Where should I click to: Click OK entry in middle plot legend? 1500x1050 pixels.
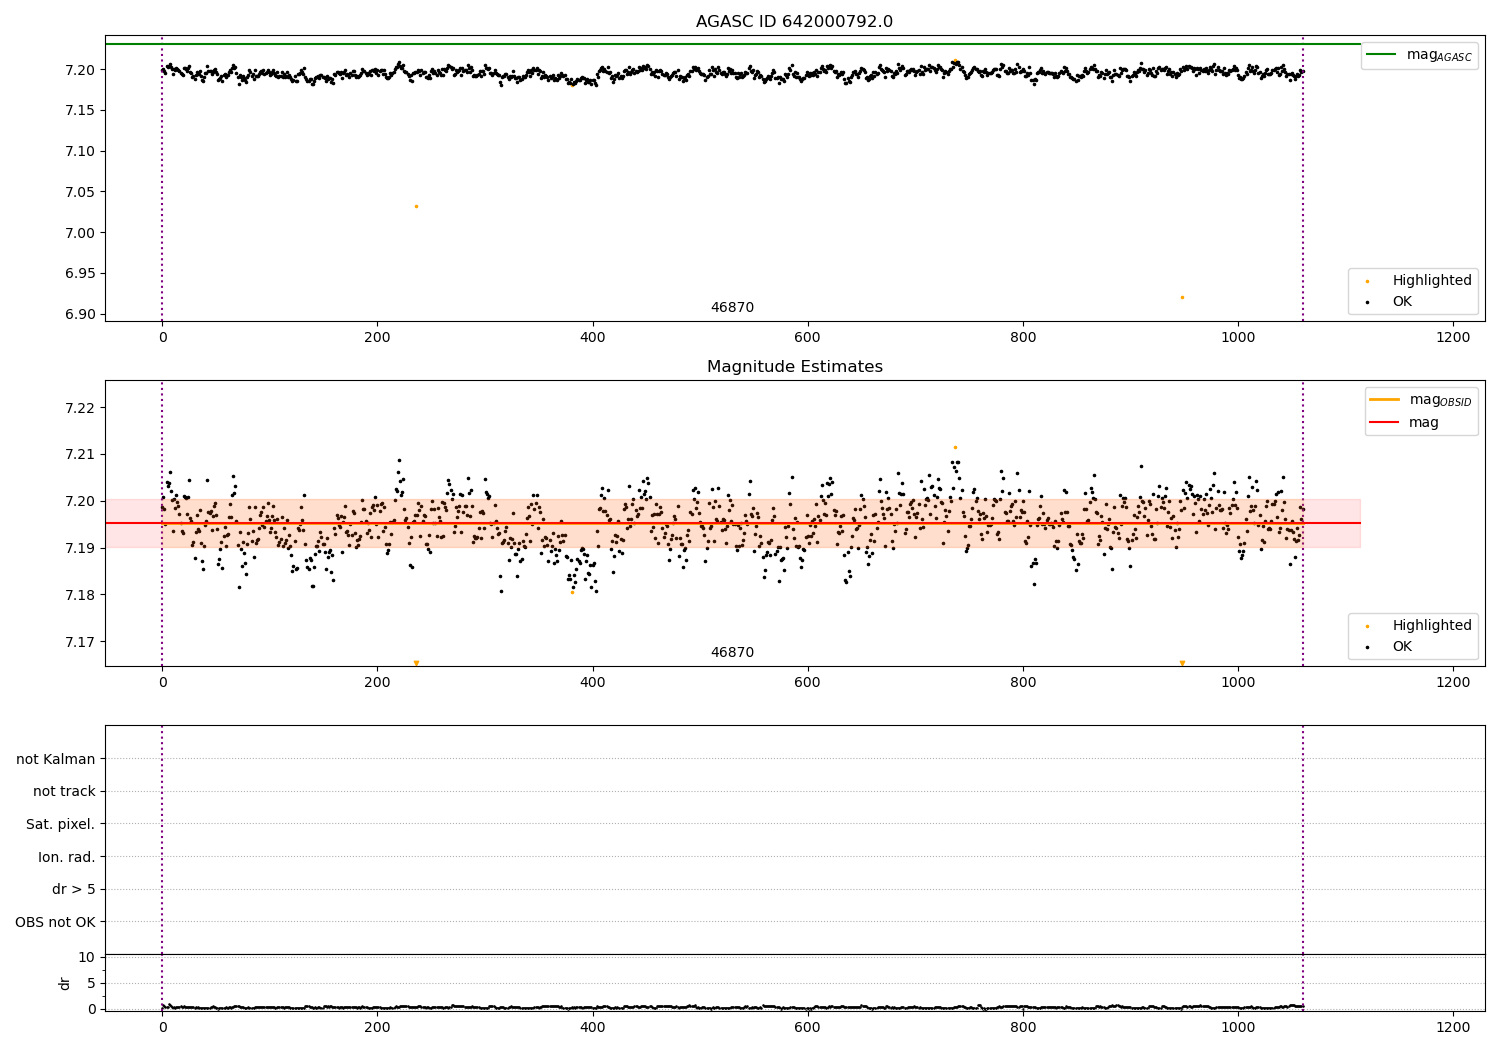[1402, 647]
